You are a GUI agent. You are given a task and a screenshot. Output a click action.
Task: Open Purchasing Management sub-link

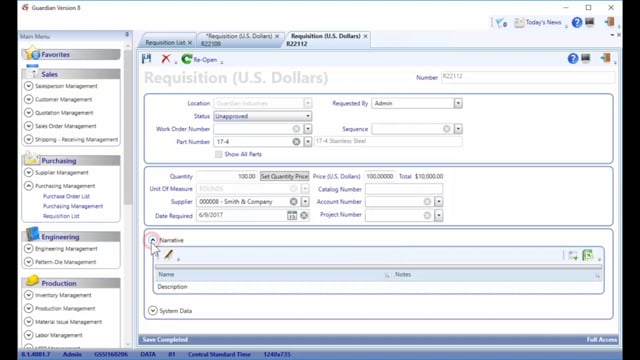click(x=73, y=206)
